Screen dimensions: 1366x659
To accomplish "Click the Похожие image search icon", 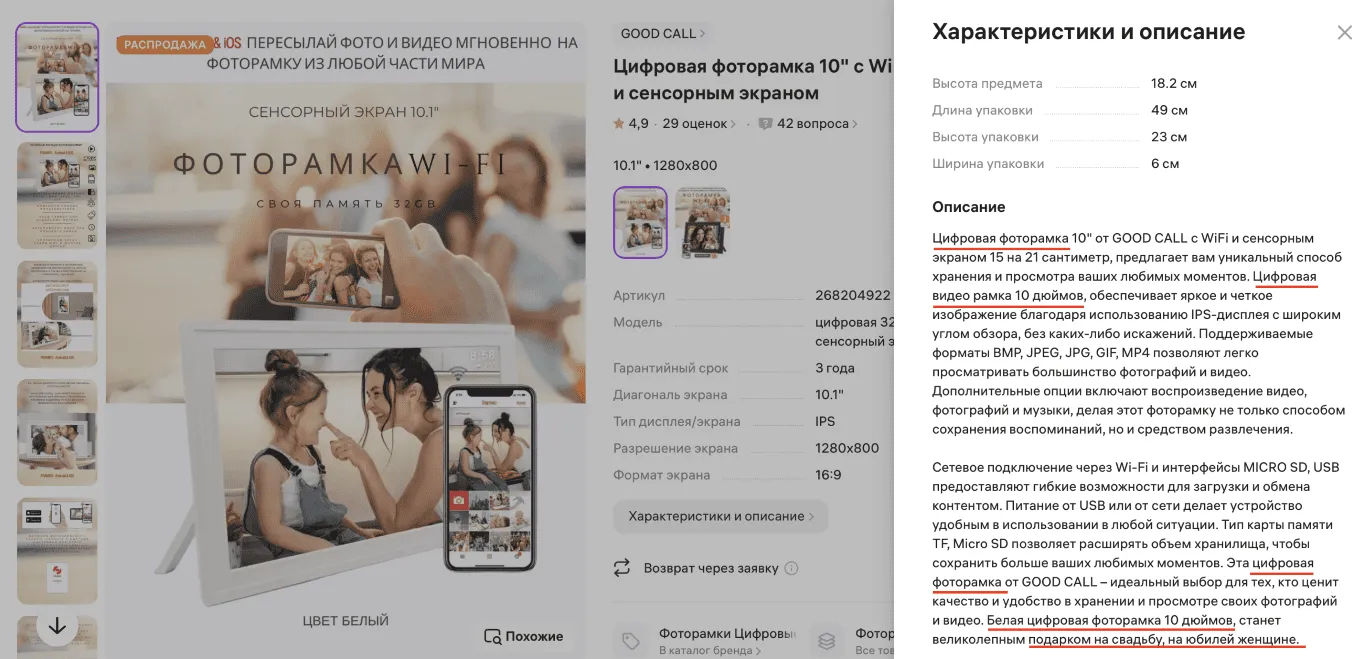I will [x=492, y=636].
